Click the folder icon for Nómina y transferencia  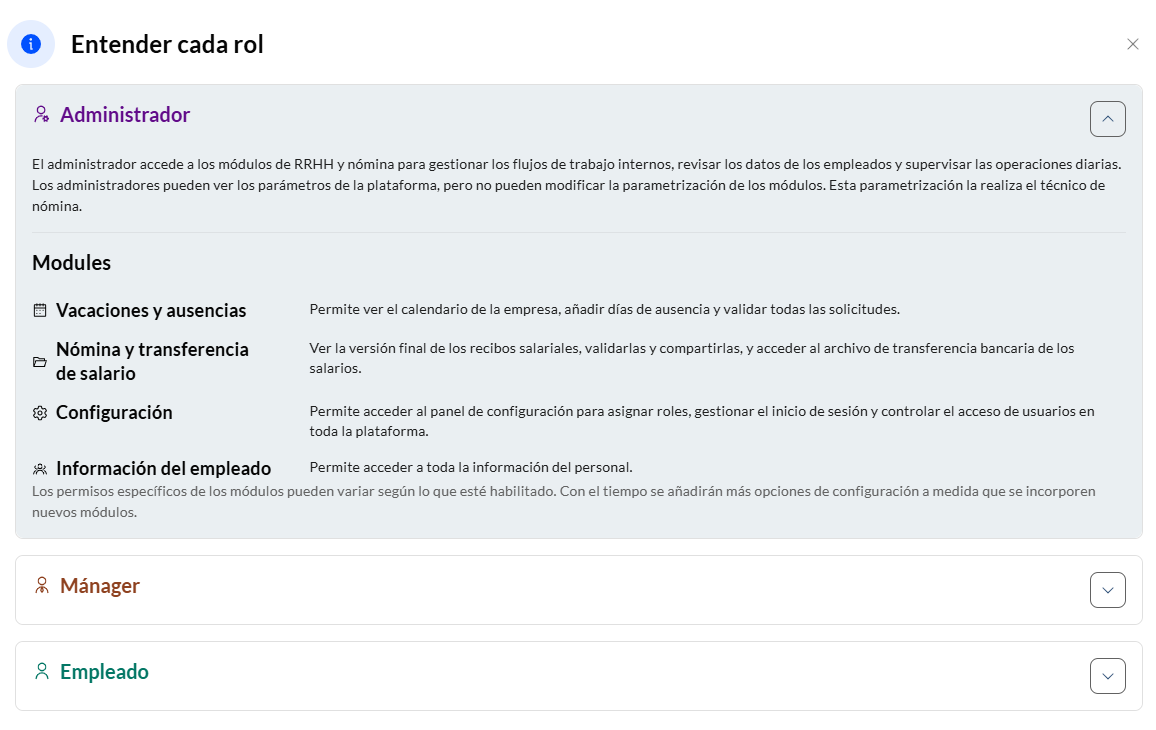pos(40,362)
